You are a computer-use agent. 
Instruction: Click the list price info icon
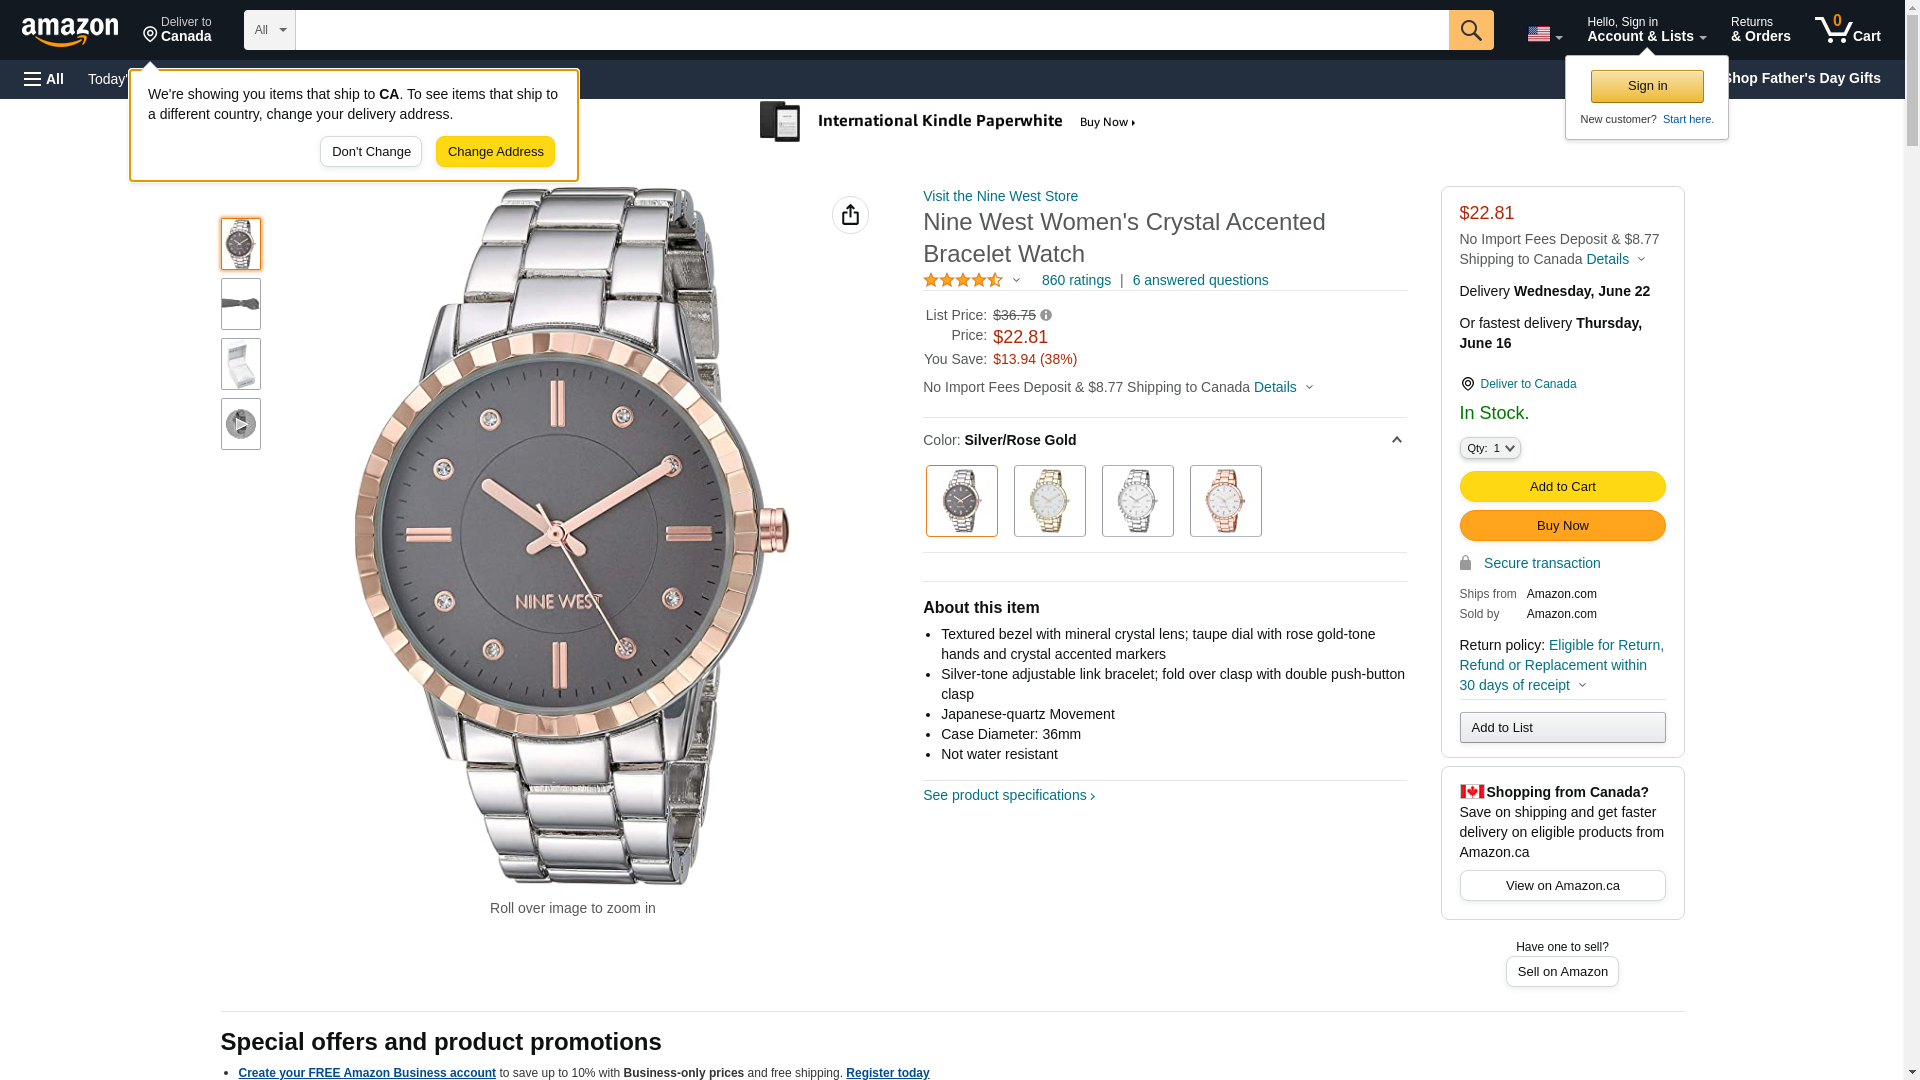pyautogui.click(x=1046, y=315)
